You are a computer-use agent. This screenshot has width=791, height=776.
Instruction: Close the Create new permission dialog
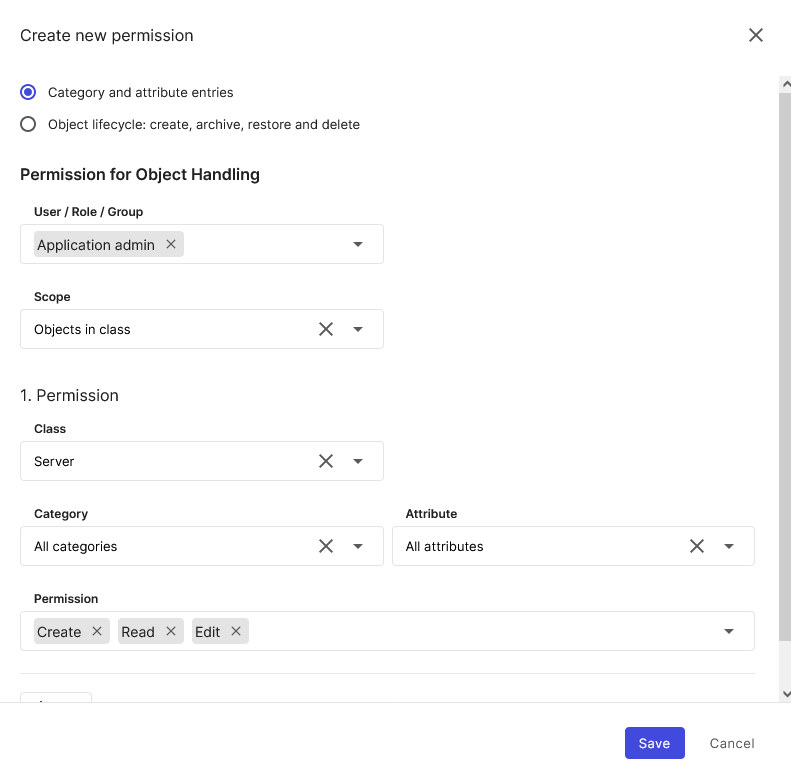click(x=756, y=35)
